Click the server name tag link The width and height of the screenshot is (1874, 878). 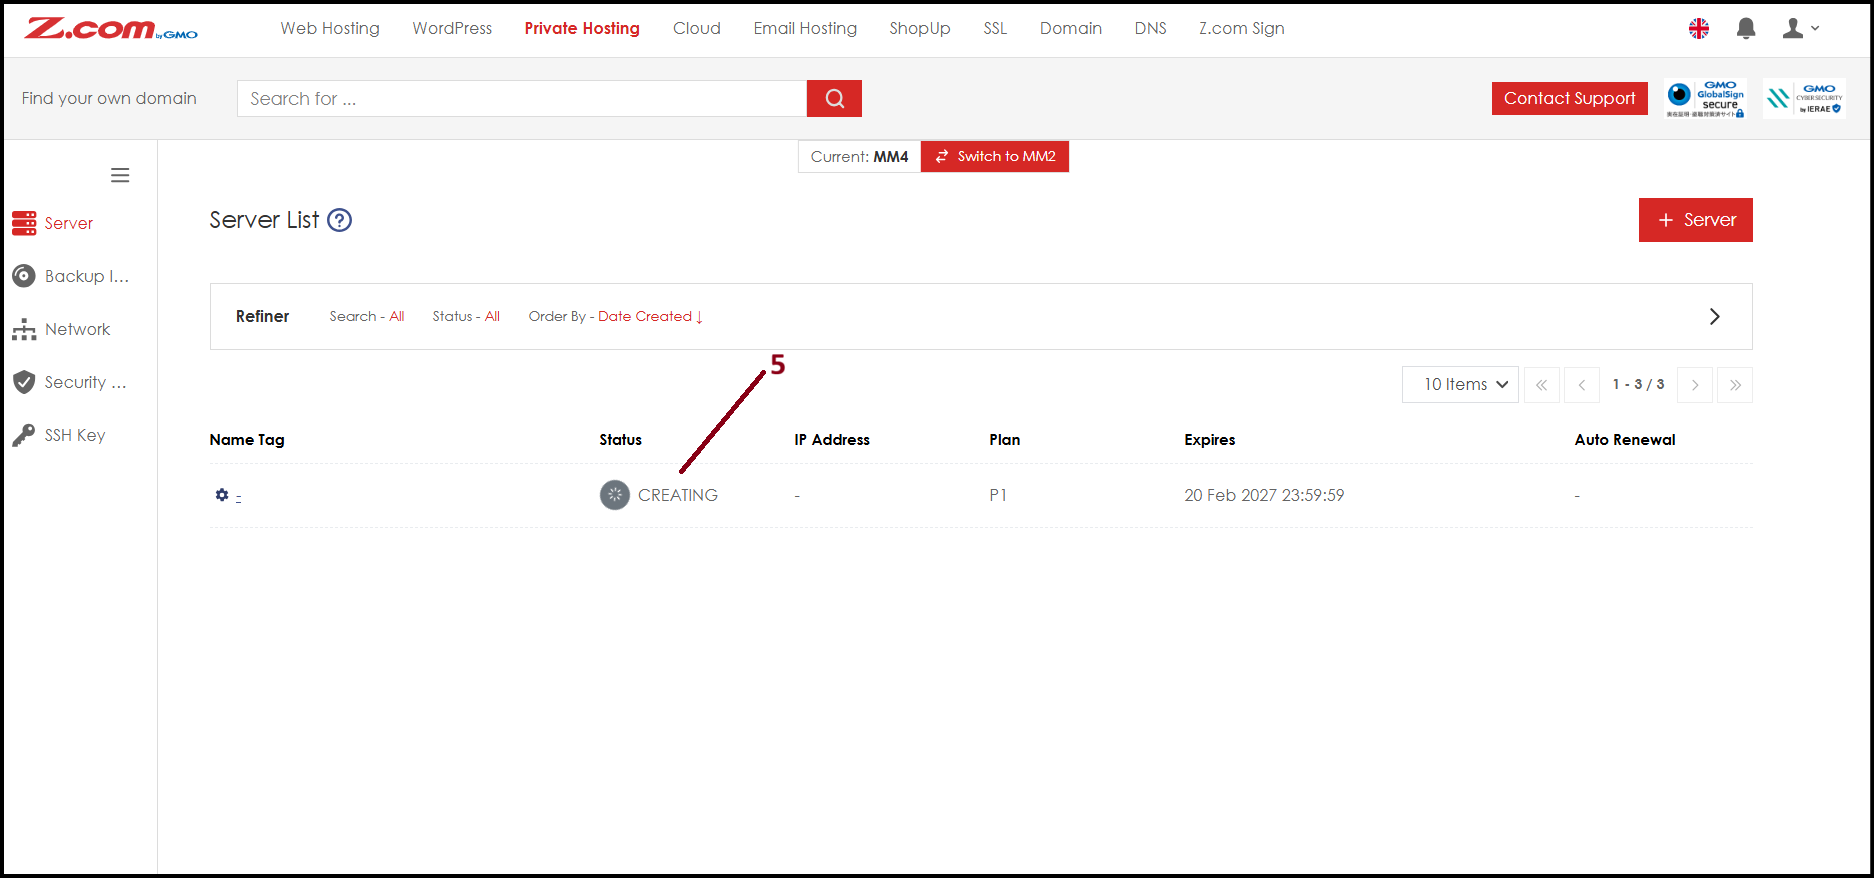pos(238,496)
